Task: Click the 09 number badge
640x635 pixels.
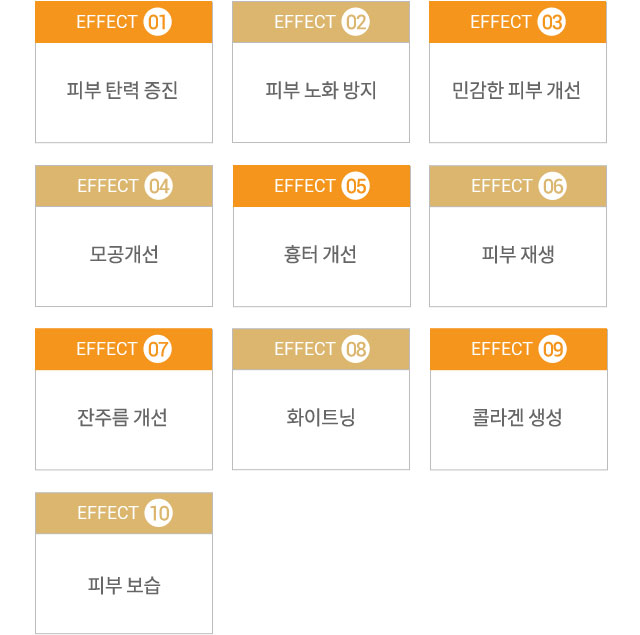Action: (x=552, y=349)
